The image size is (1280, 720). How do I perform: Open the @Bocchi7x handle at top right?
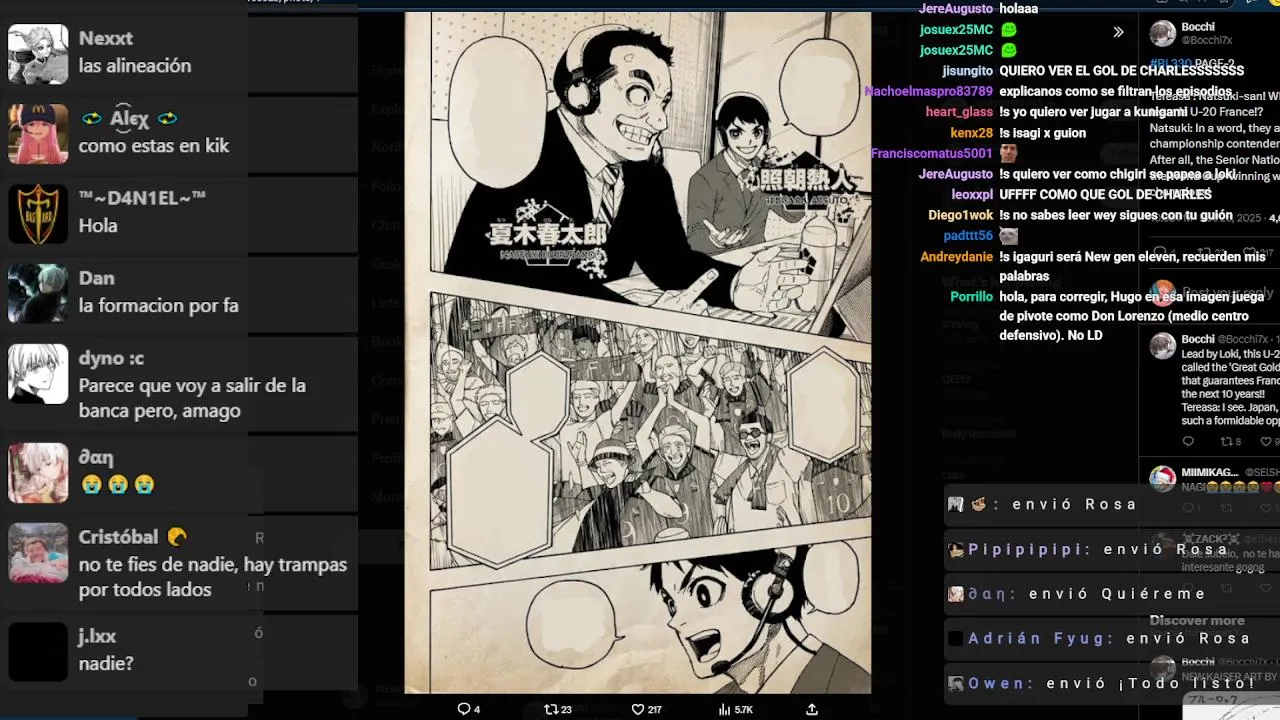click(1207, 41)
